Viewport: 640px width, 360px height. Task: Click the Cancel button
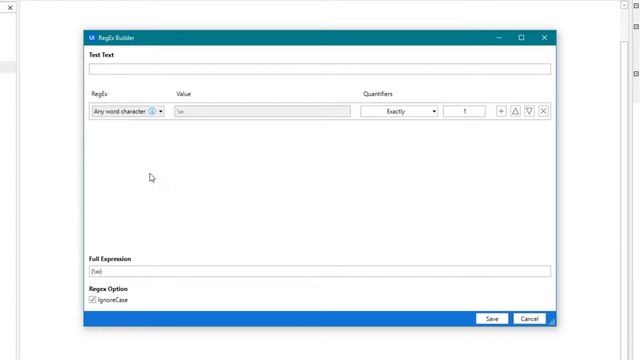click(529, 319)
